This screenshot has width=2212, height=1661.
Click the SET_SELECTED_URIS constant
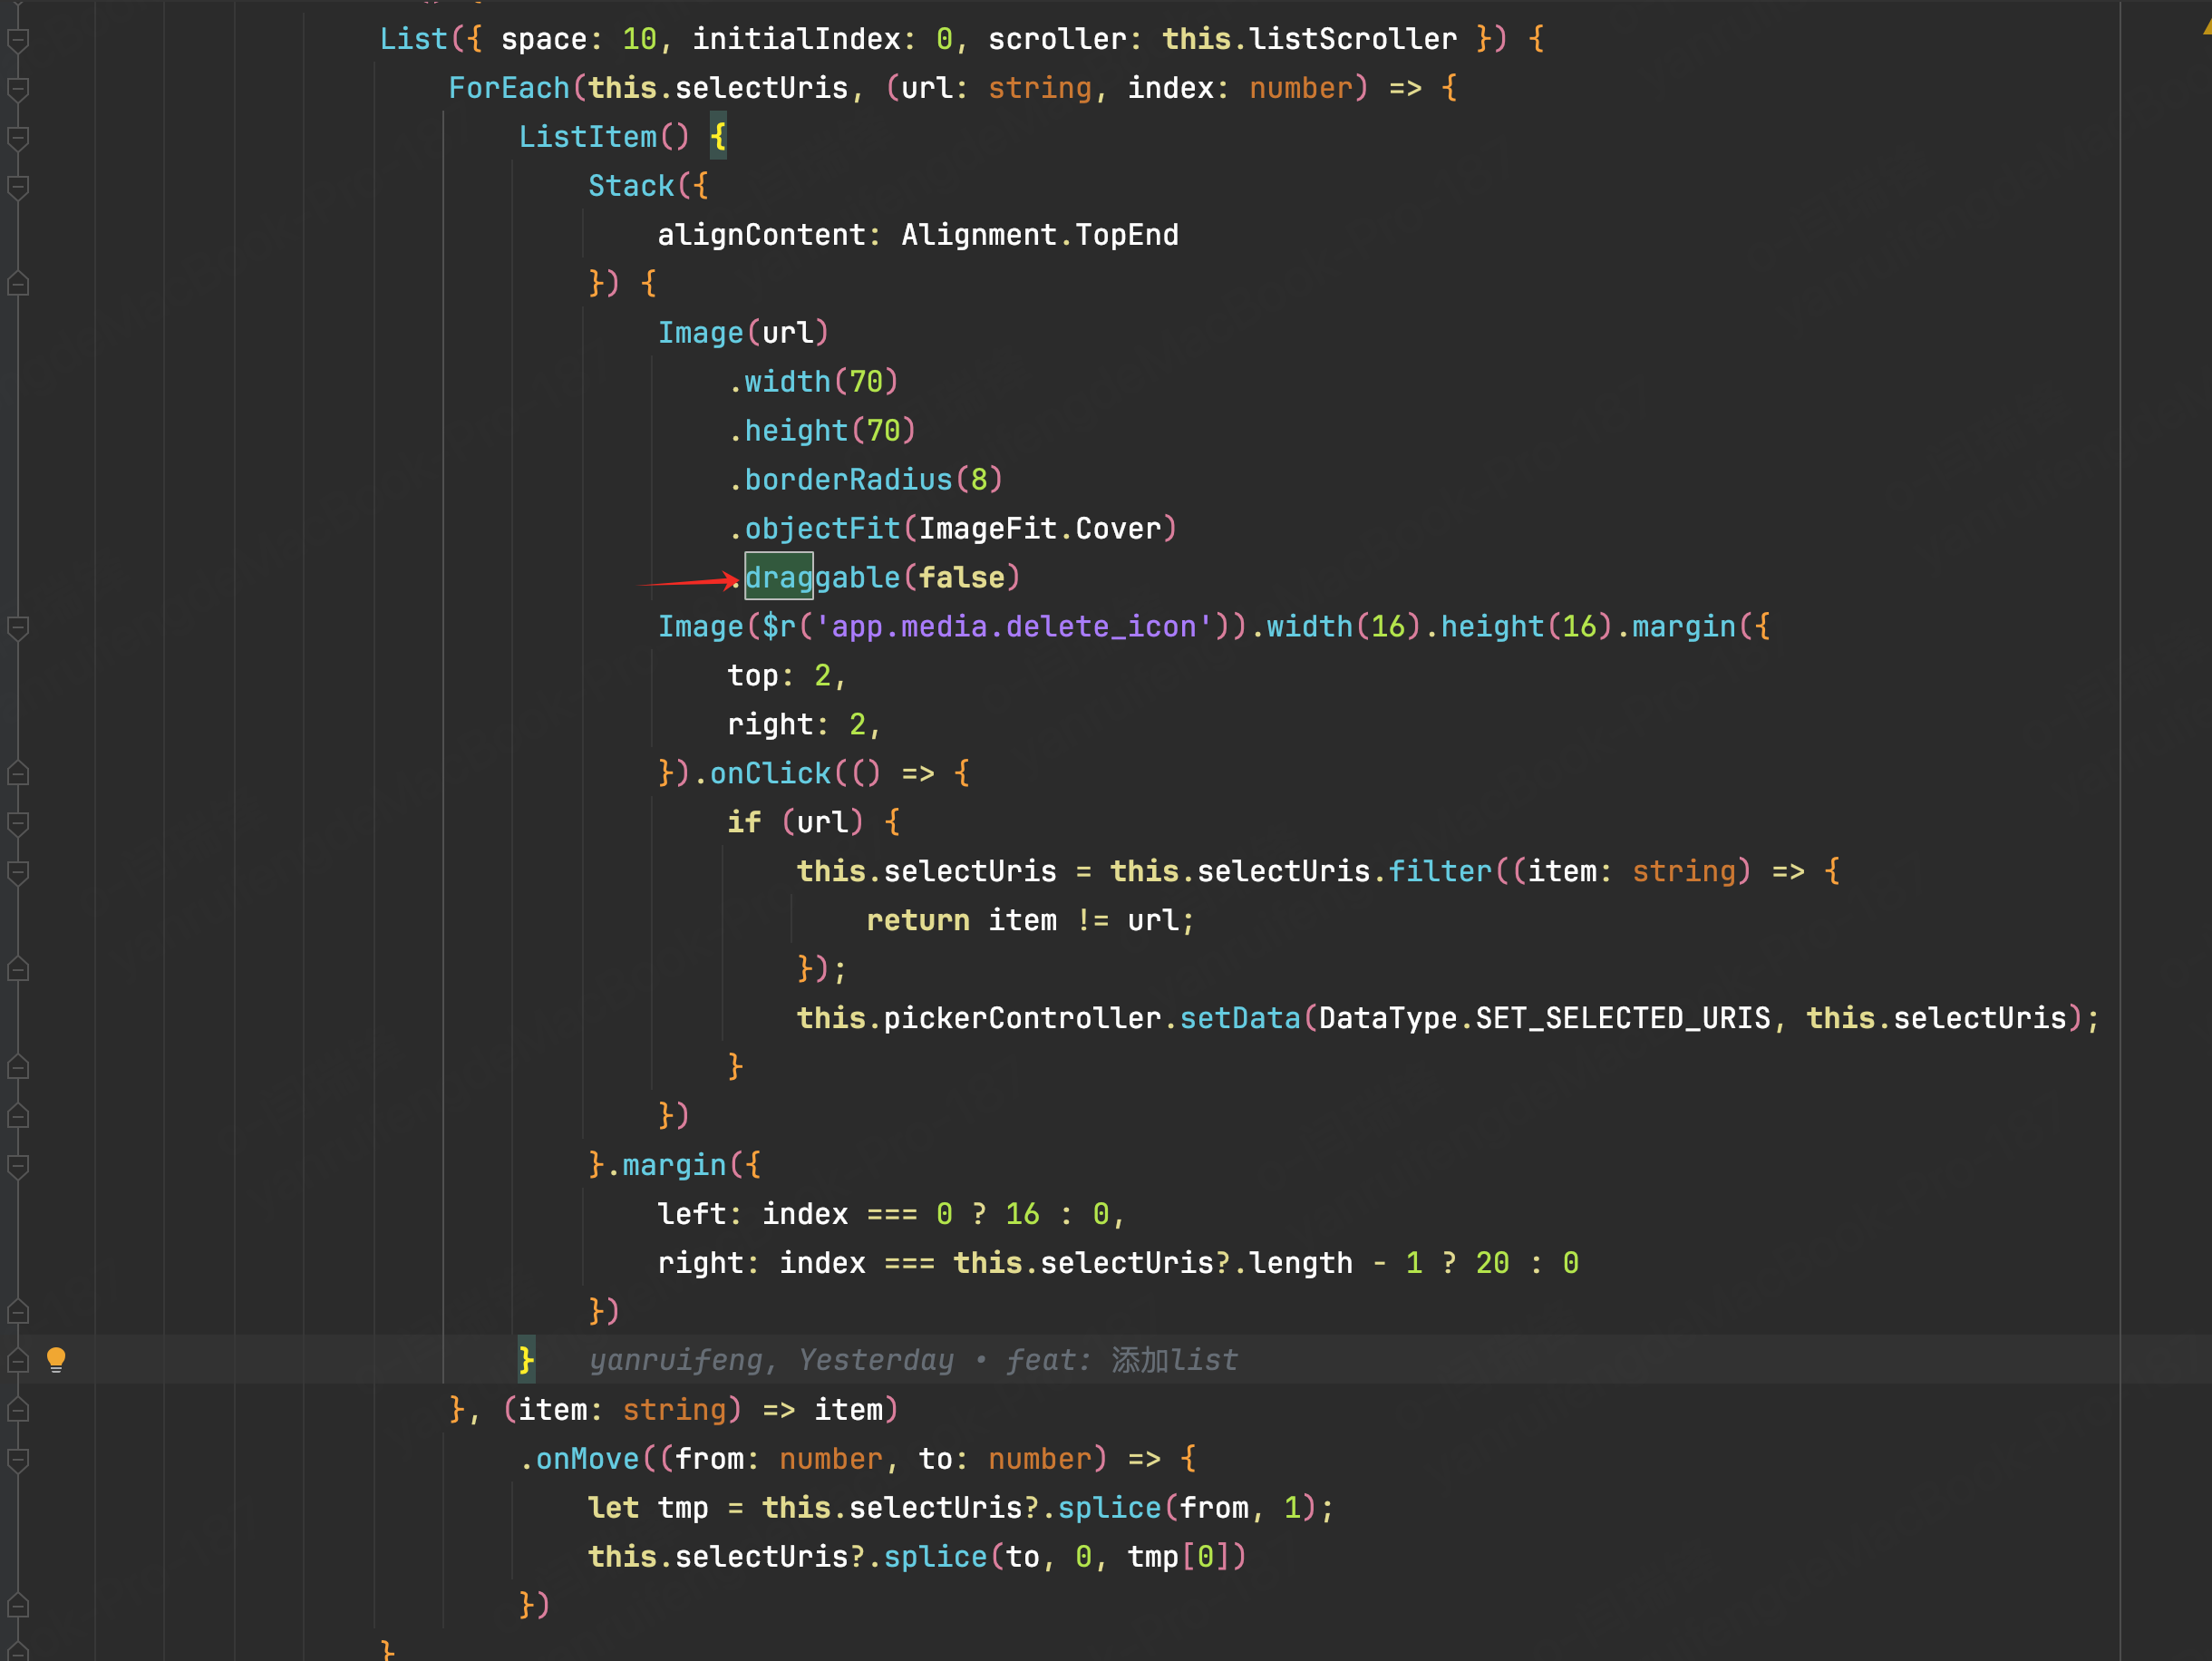click(x=1622, y=1018)
